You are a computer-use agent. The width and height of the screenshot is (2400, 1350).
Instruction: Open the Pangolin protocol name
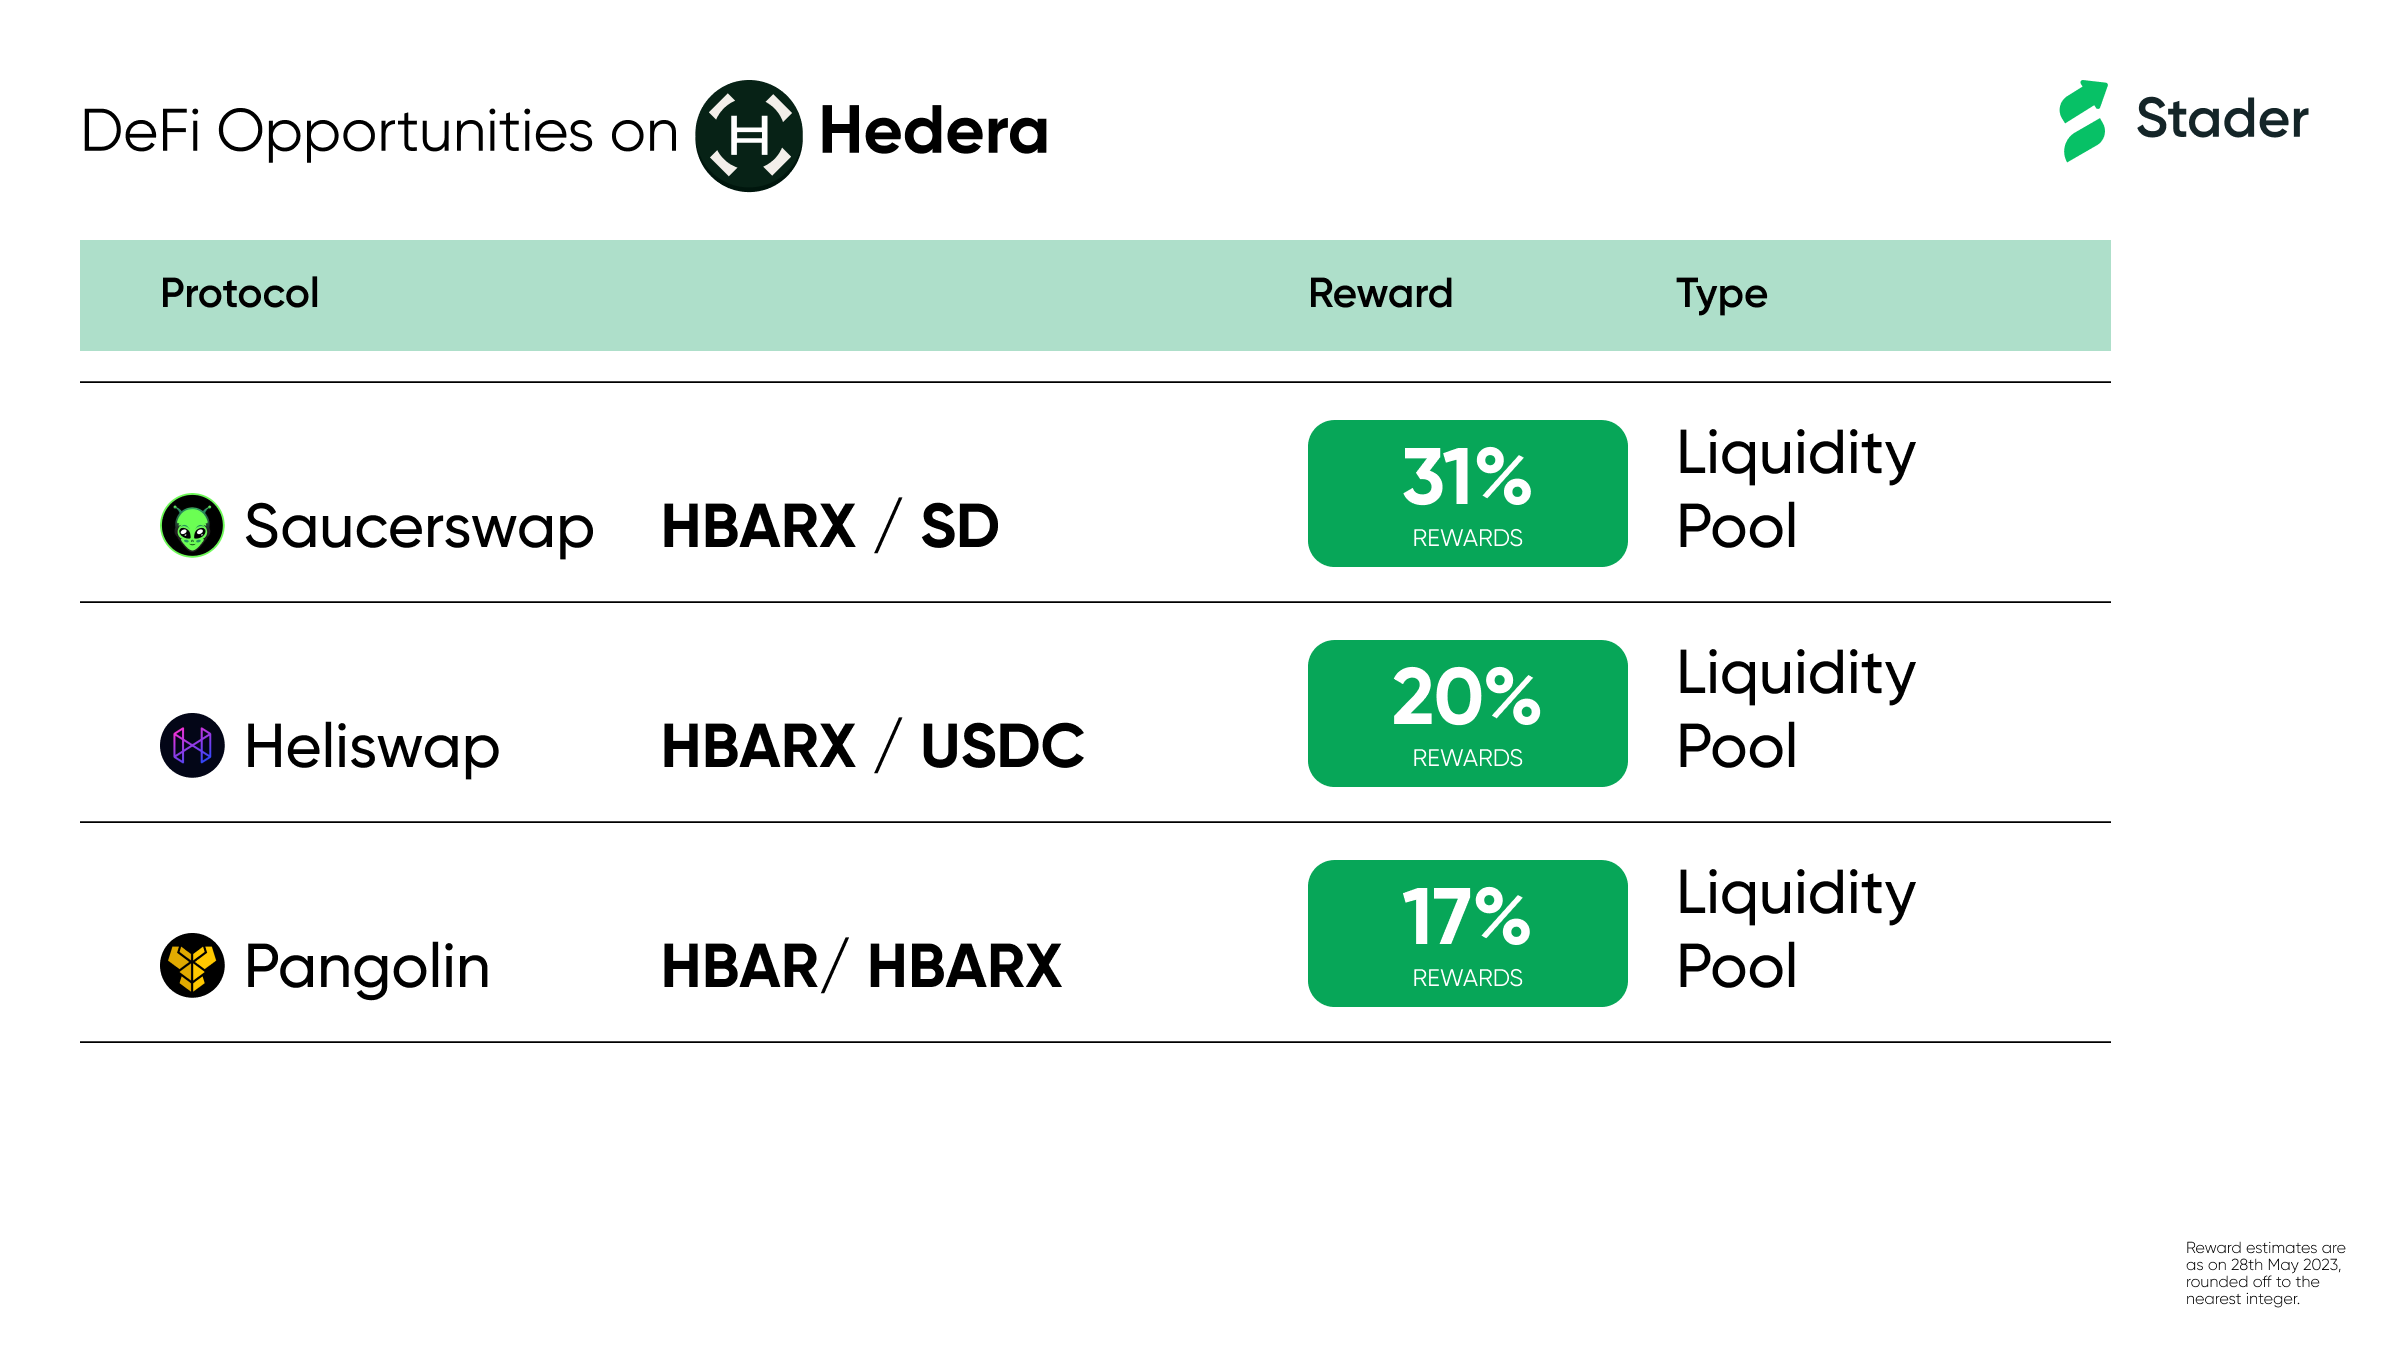pyautogui.click(x=367, y=967)
